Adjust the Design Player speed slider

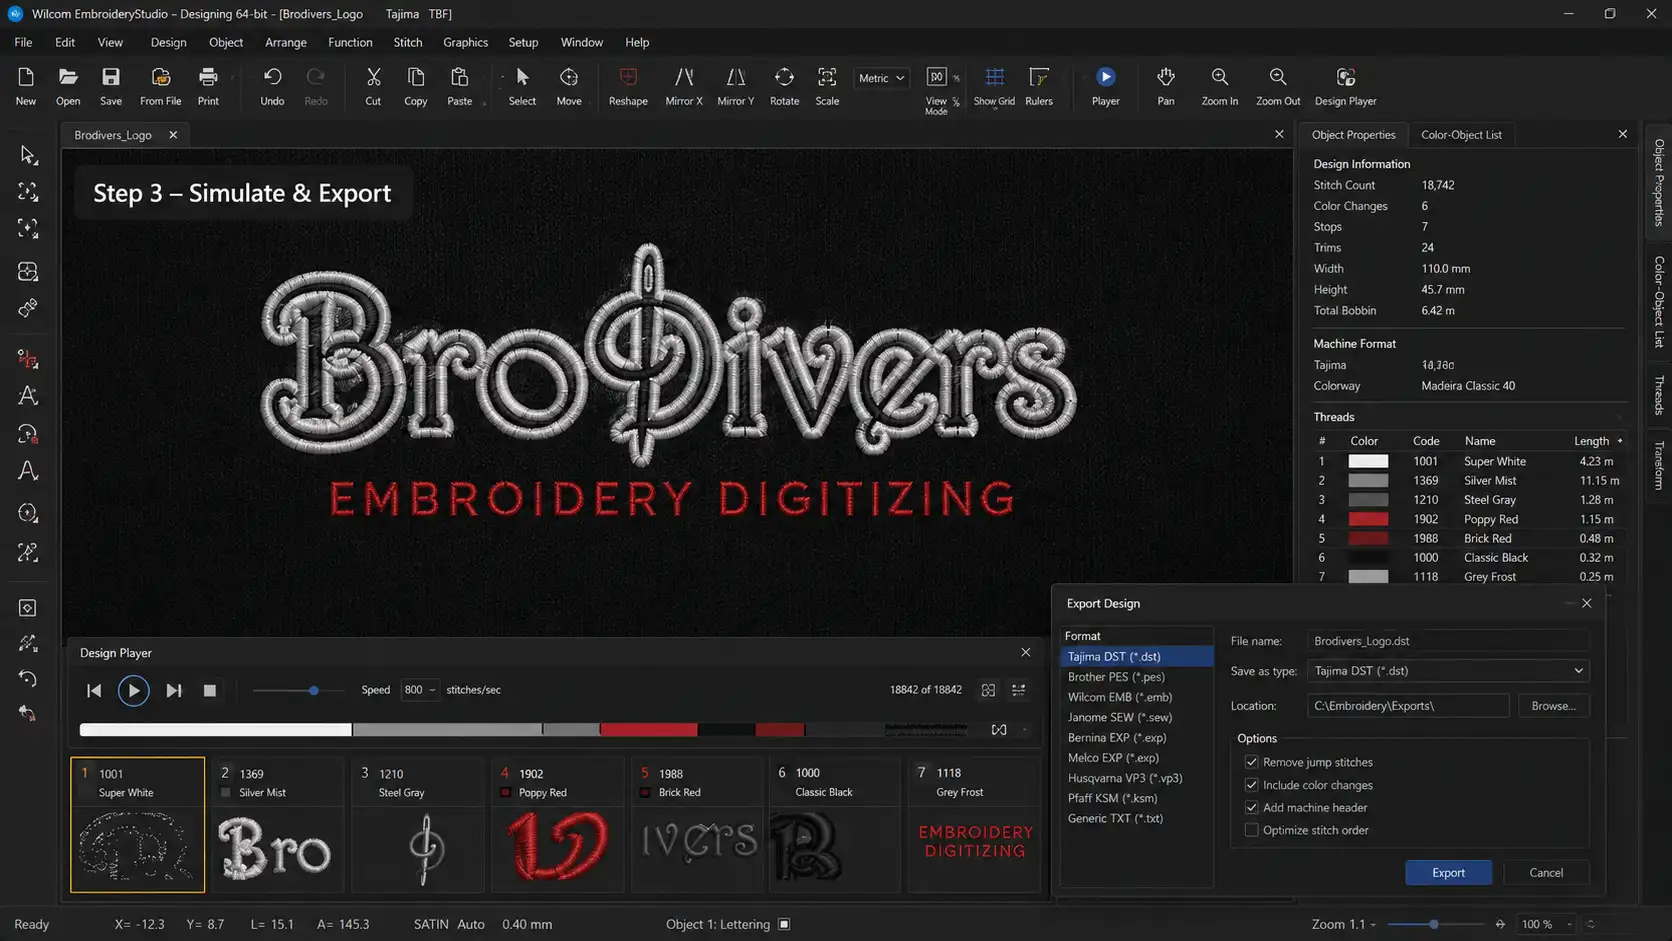(313, 690)
